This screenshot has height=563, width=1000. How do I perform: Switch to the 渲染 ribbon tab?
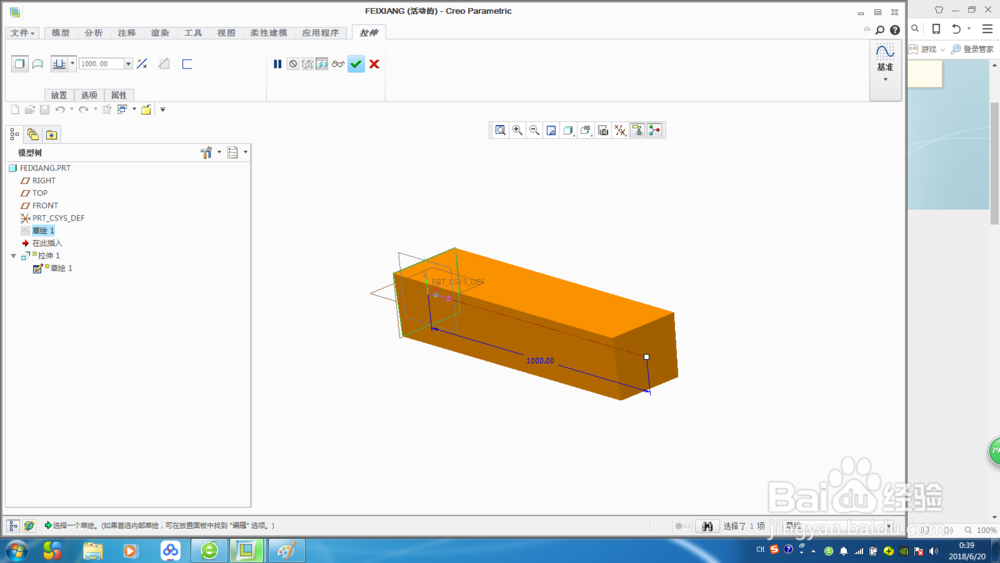pyautogui.click(x=160, y=33)
